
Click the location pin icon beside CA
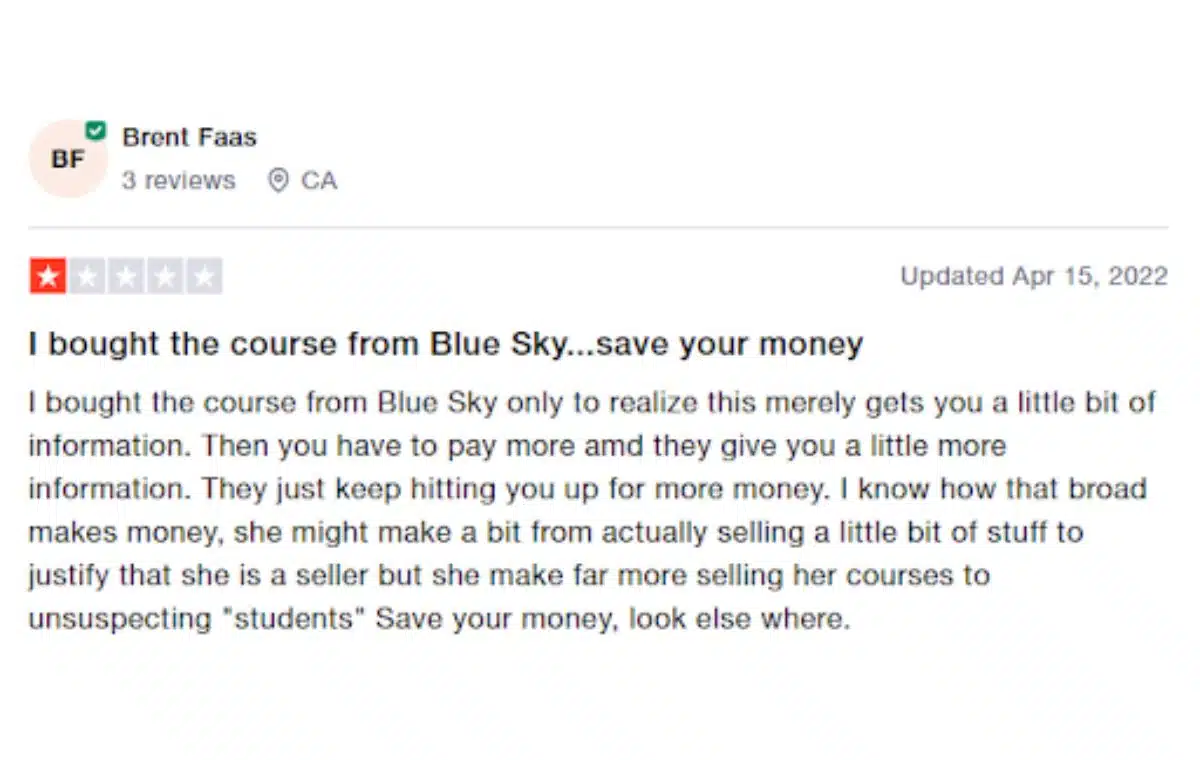point(279,181)
